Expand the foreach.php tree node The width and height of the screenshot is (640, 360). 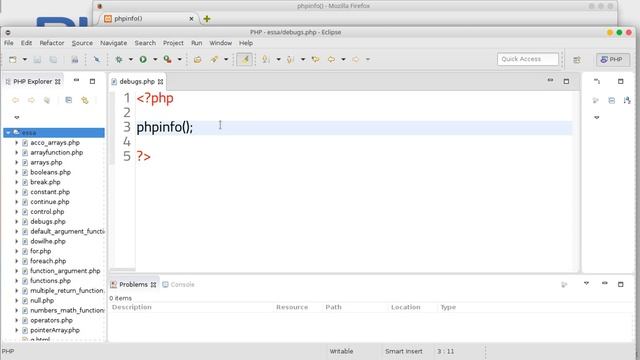[x=17, y=261]
